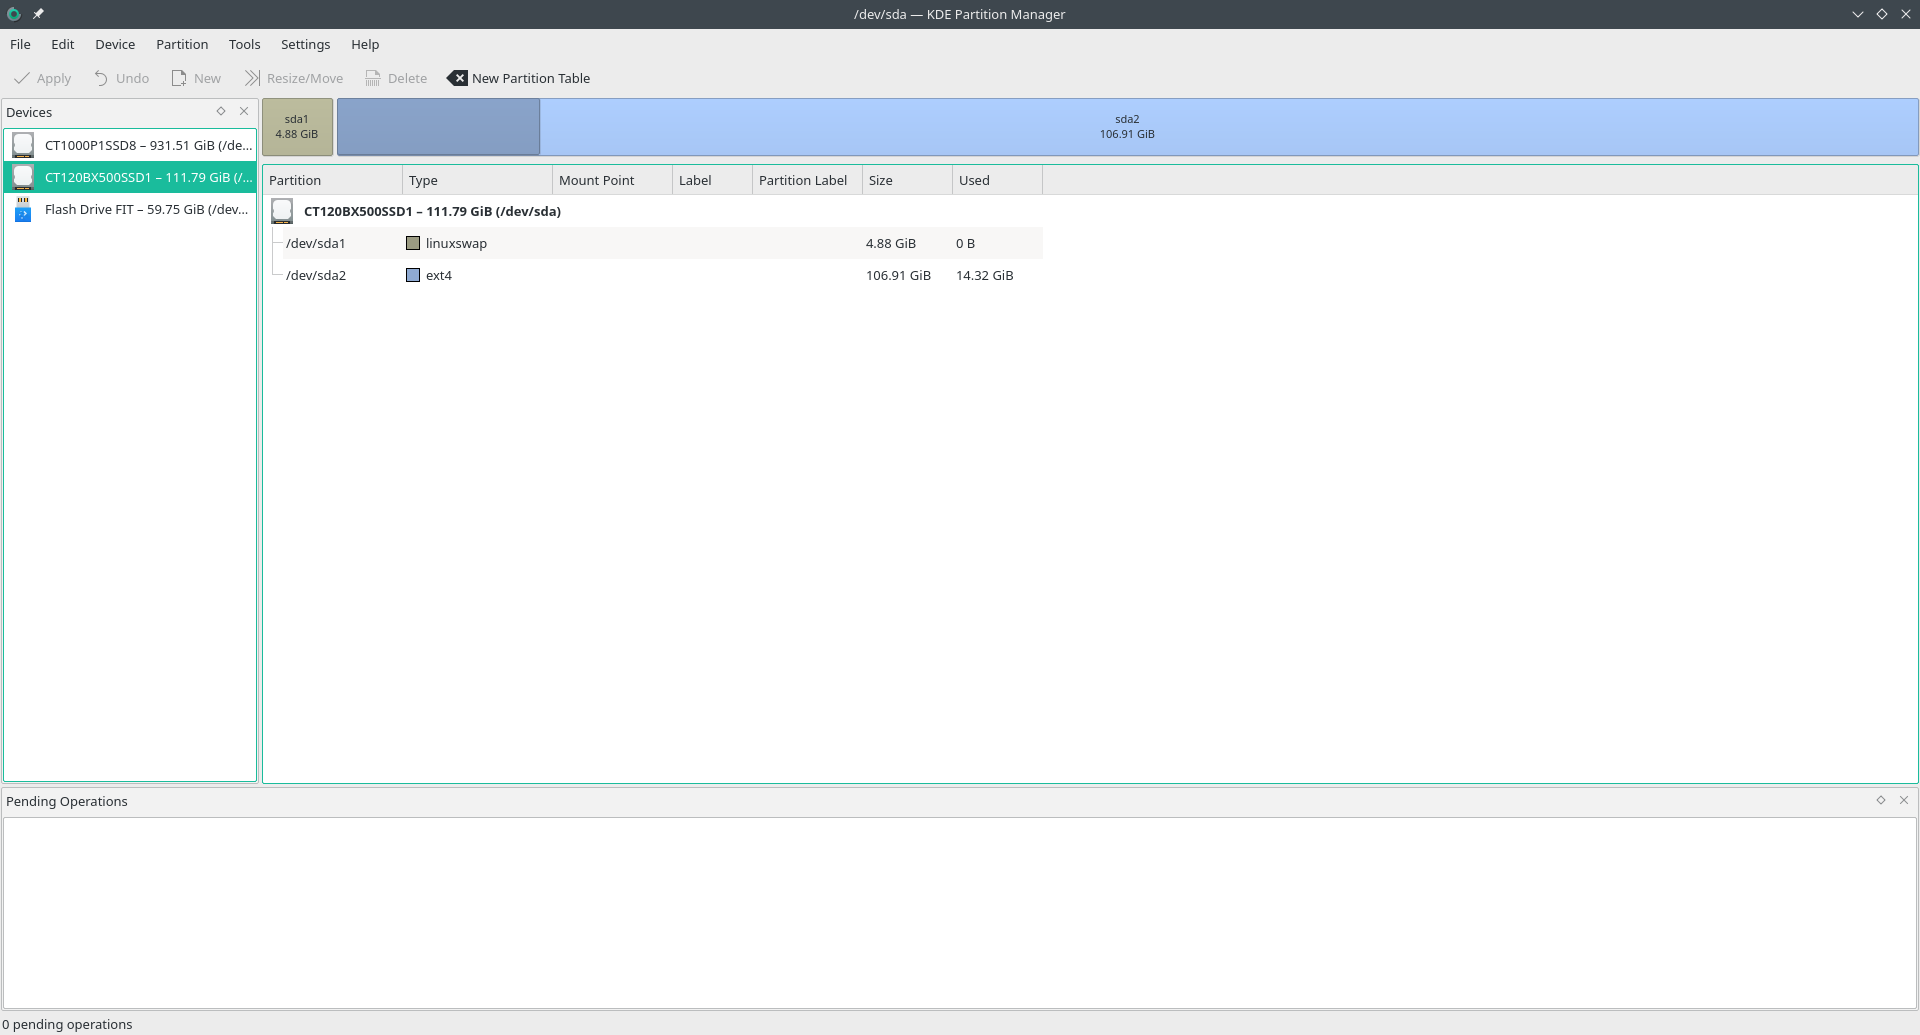Screen dimensions: 1920x1035
Task: Click the New partition icon
Action: pos(179,78)
